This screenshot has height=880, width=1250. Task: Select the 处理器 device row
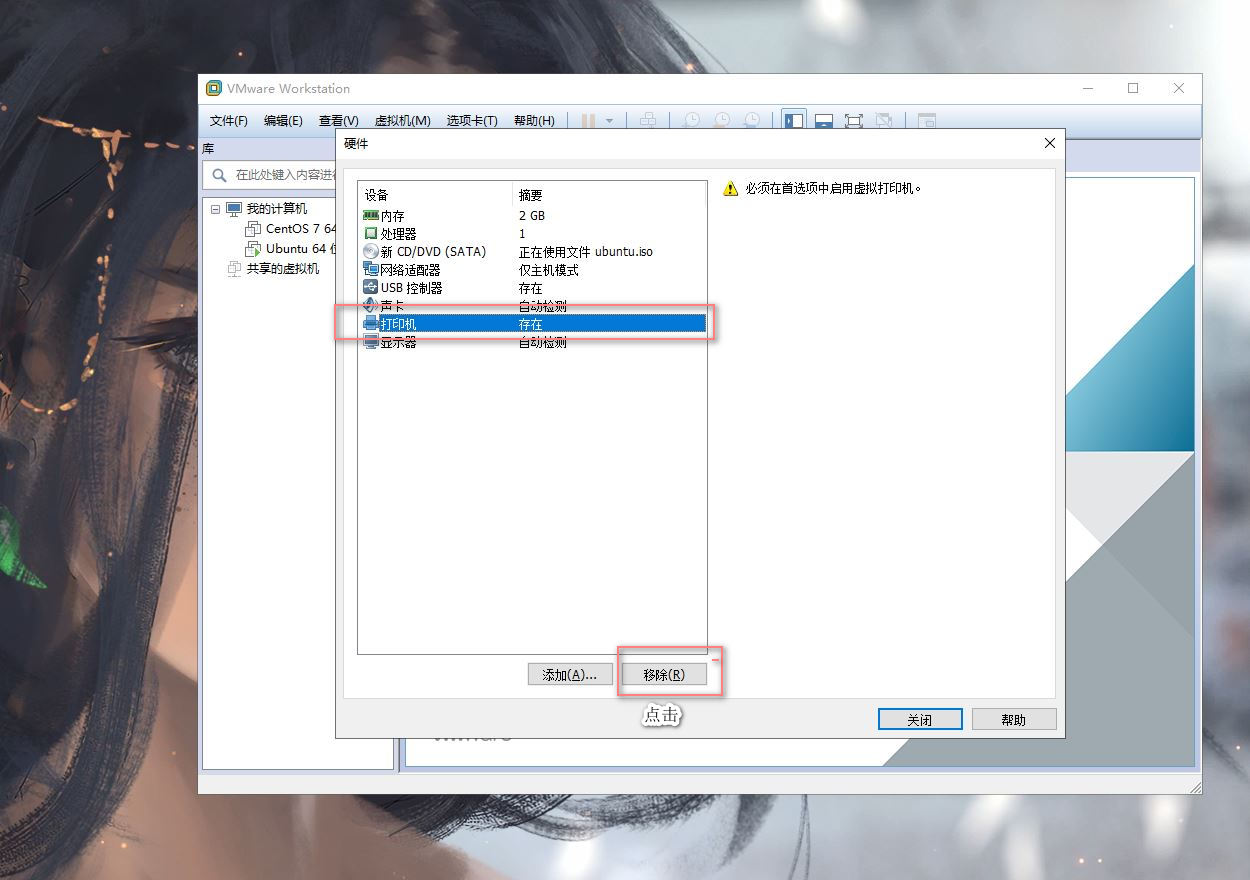533,234
